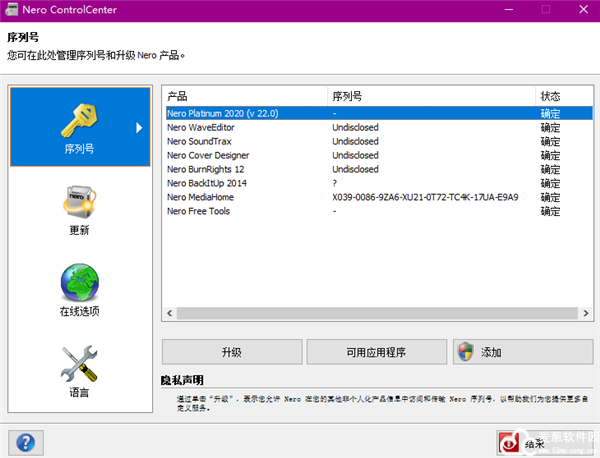This screenshot has height=458, width=600.
Task: Select the Nero WaveEditor row
Action: [379, 127]
